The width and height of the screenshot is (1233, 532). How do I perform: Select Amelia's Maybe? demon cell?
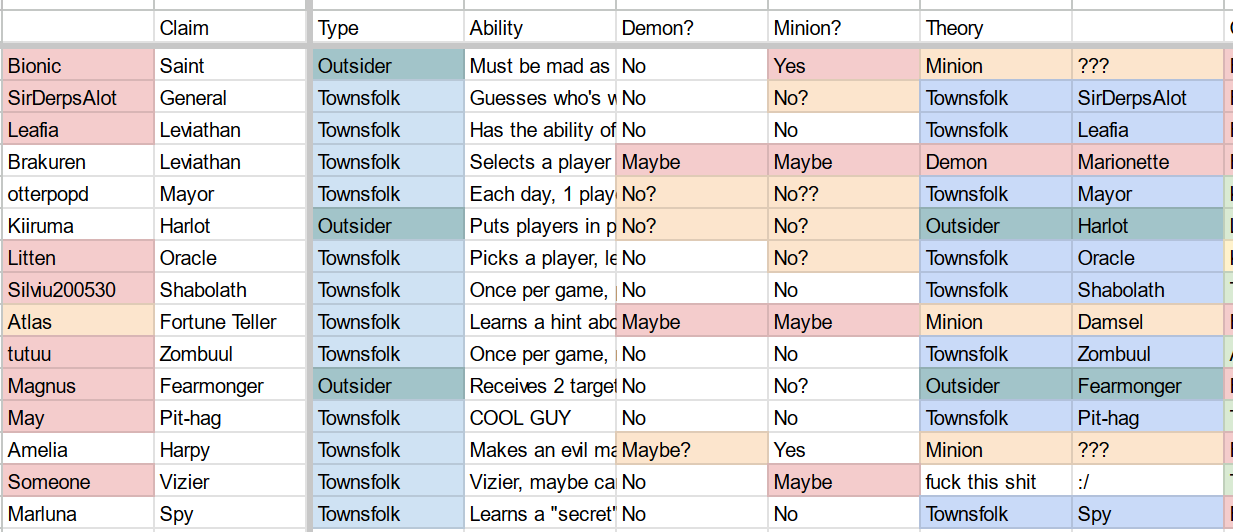click(692, 450)
